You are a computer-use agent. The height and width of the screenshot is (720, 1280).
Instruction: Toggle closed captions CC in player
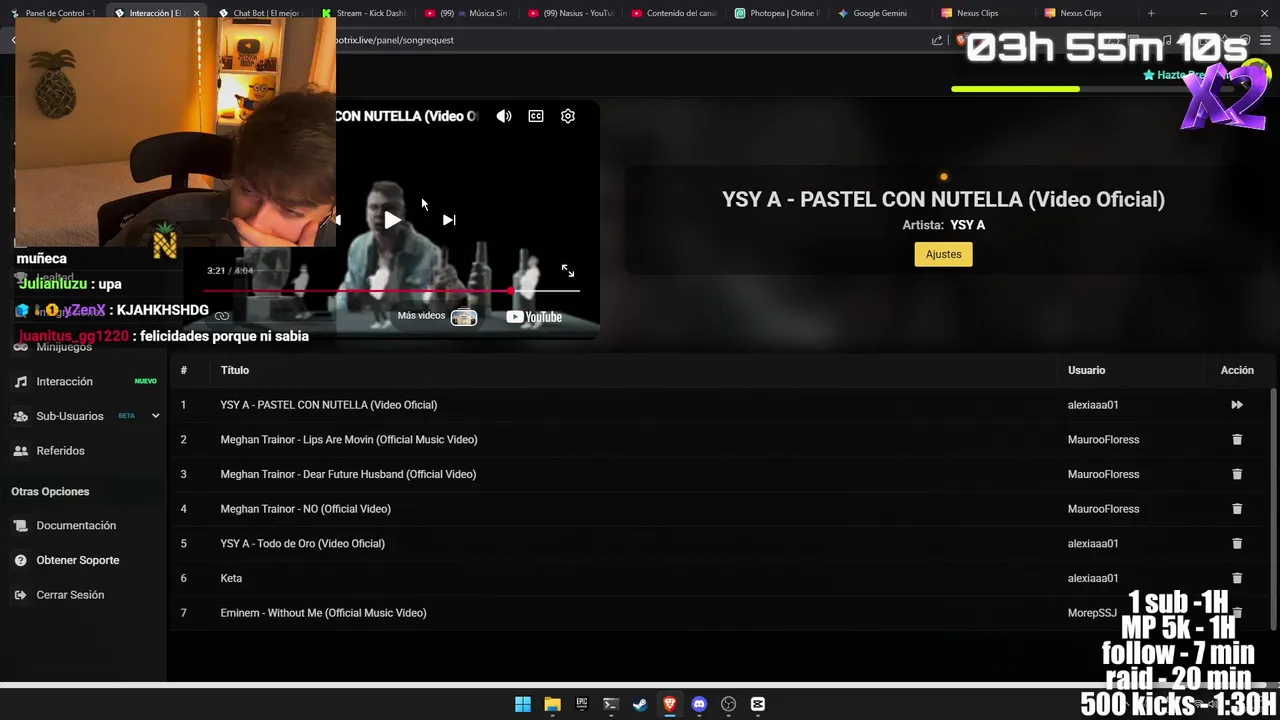536,116
